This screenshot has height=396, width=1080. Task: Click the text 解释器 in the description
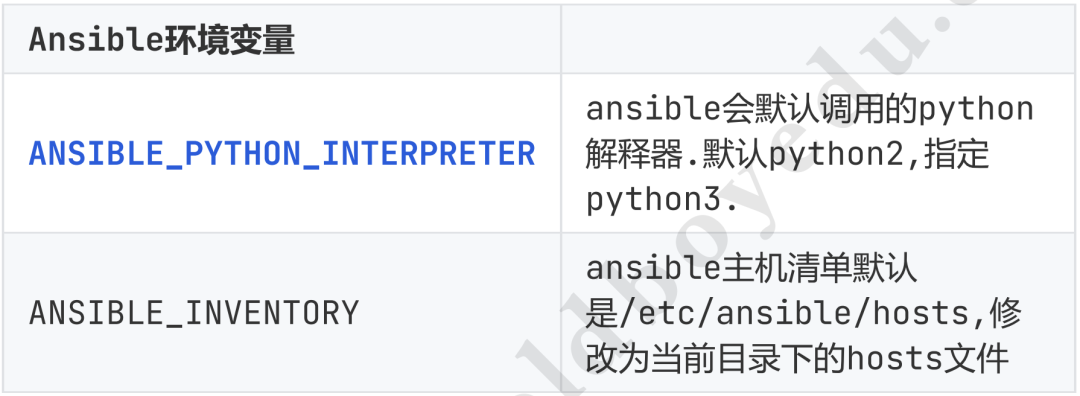pyautogui.click(x=632, y=154)
